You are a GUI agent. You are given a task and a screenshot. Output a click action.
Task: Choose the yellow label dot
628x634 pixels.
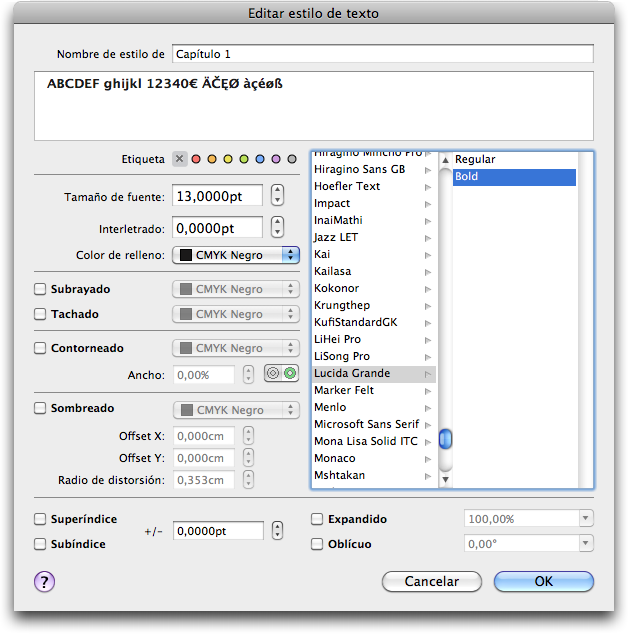[x=228, y=159]
